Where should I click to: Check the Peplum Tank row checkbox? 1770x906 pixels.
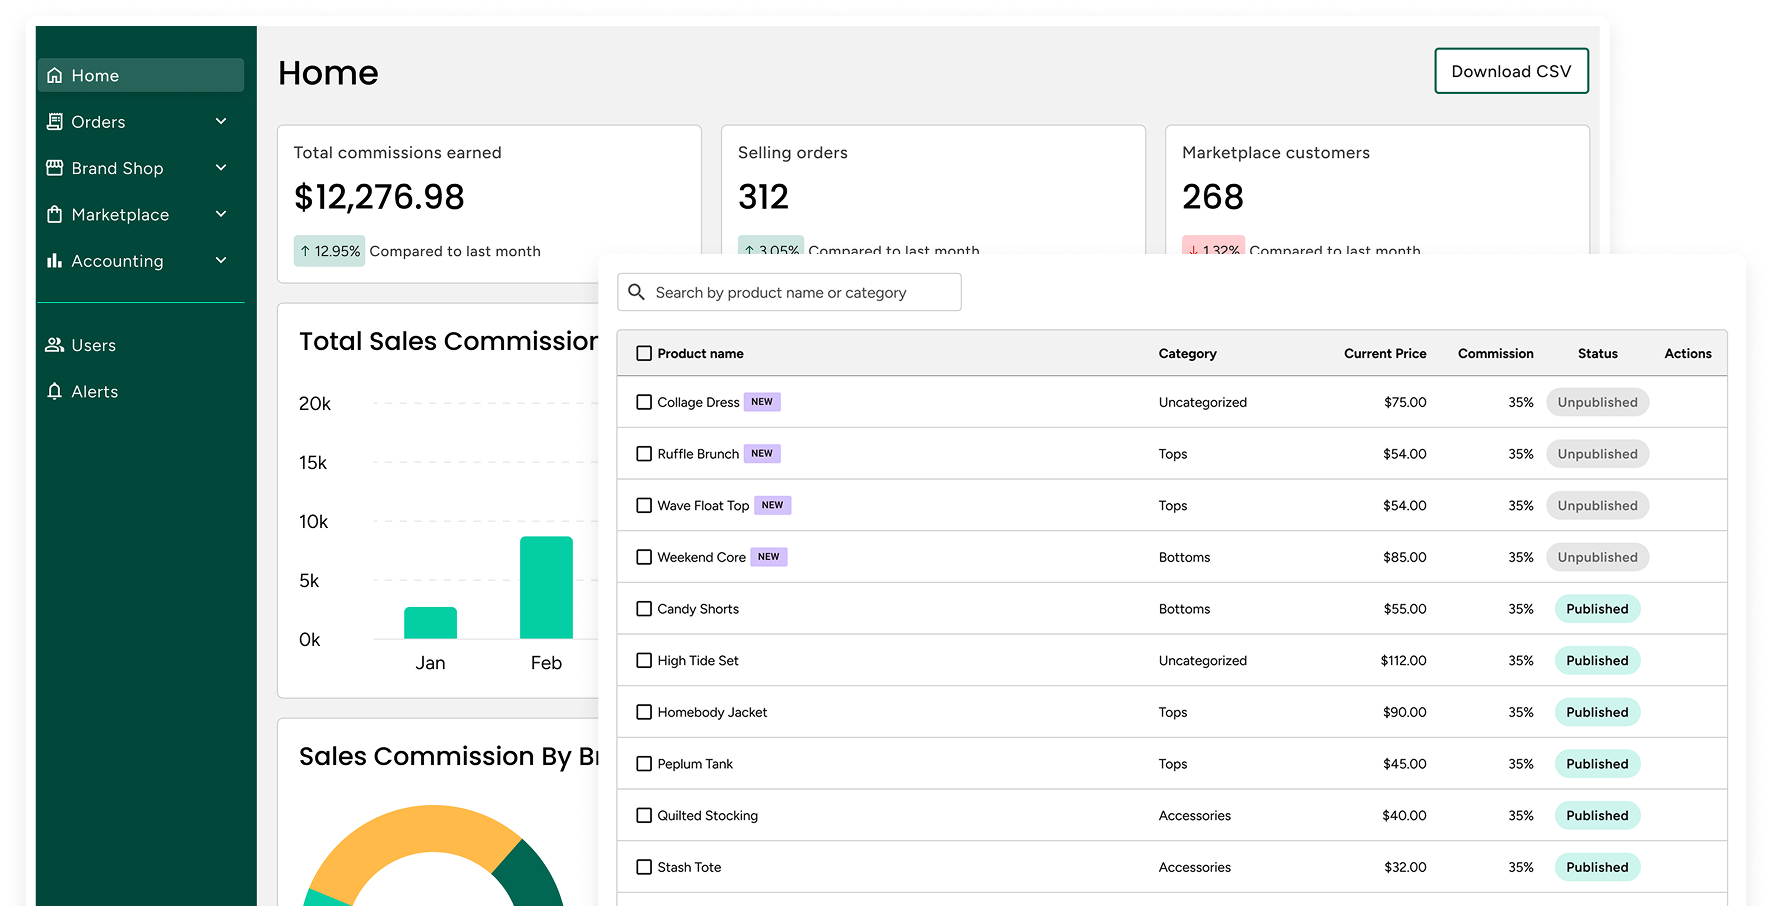click(644, 764)
